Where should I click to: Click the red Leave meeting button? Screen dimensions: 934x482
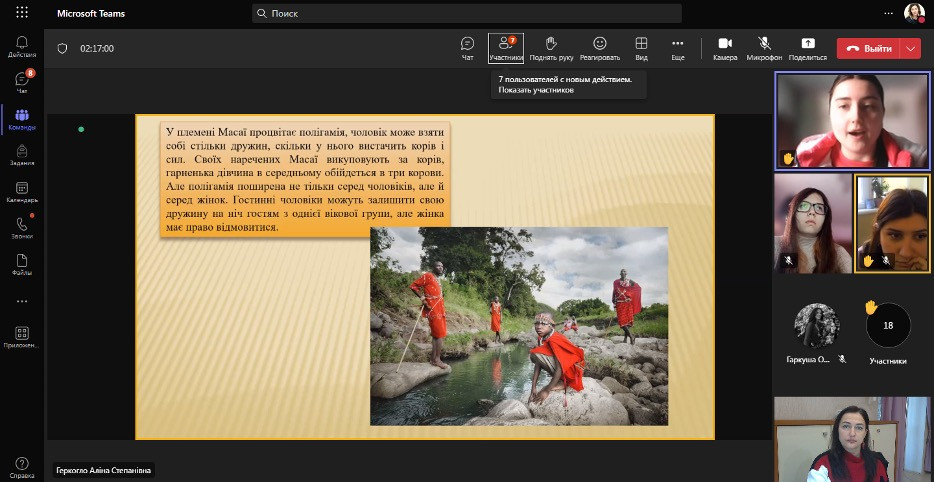[x=869, y=48]
